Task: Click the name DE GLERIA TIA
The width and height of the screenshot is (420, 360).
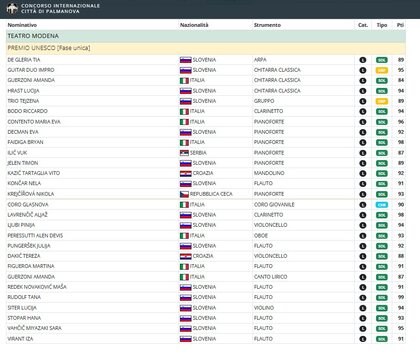Action: (24, 60)
